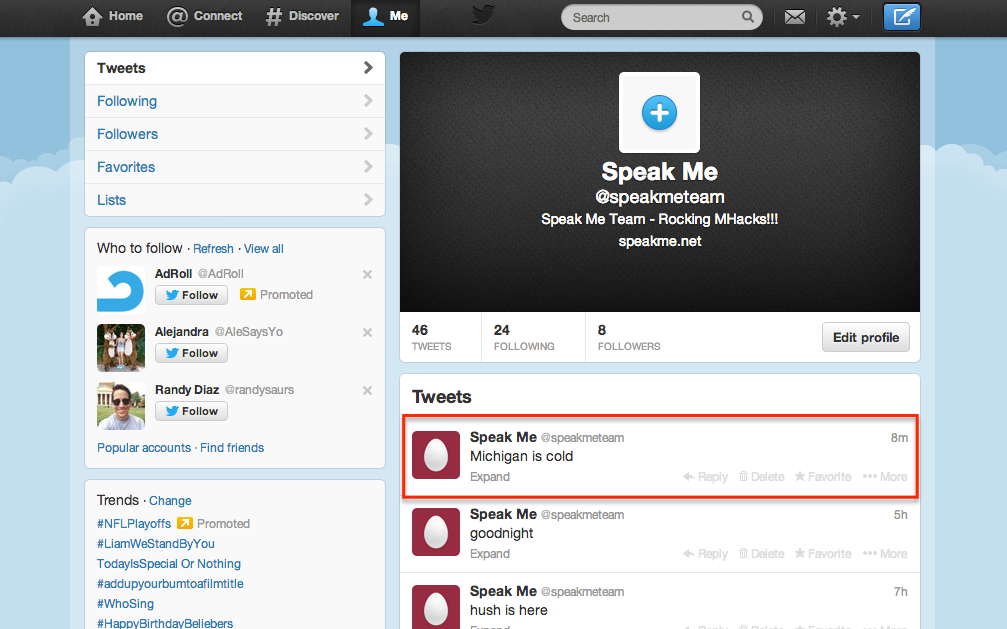
Task: Reply to the 'goodnight' tweet
Action: coord(705,554)
